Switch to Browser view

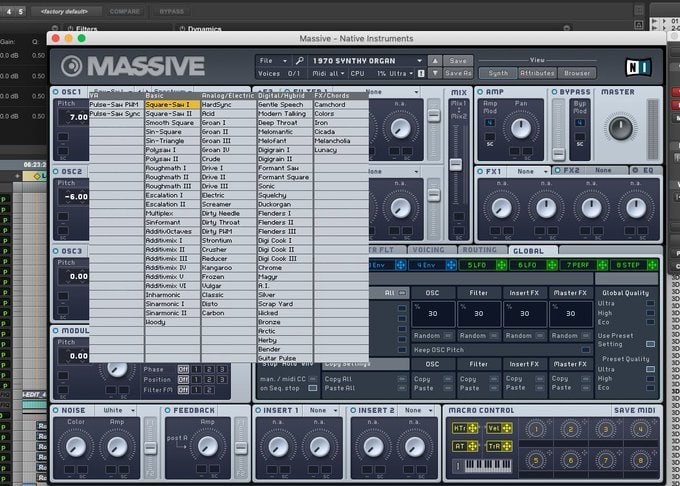tap(577, 73)
